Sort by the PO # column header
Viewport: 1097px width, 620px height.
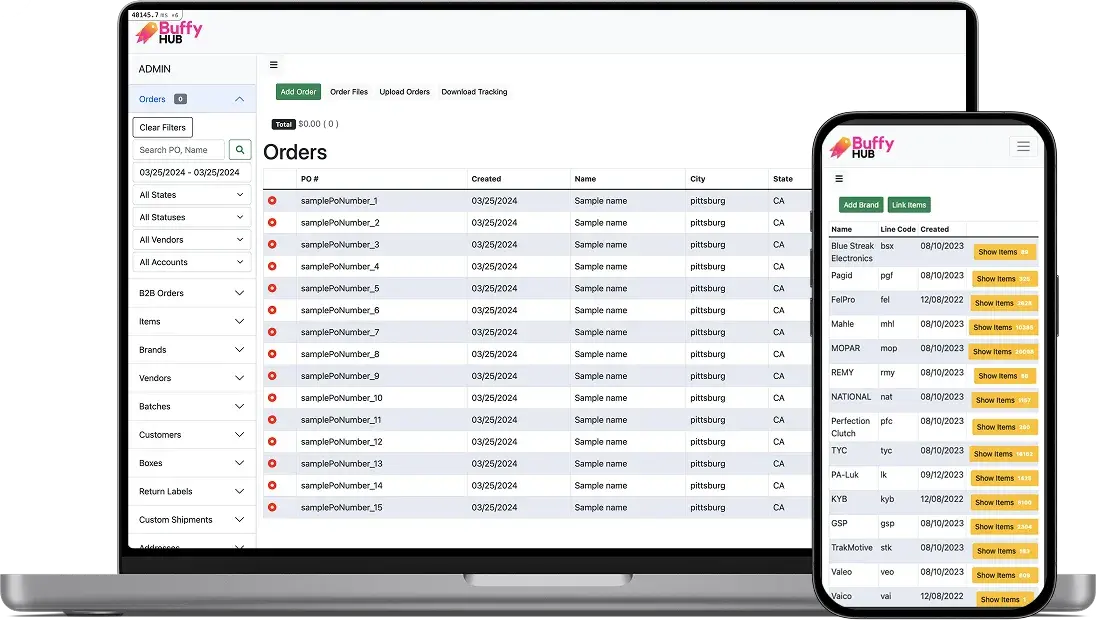point(309,179)
